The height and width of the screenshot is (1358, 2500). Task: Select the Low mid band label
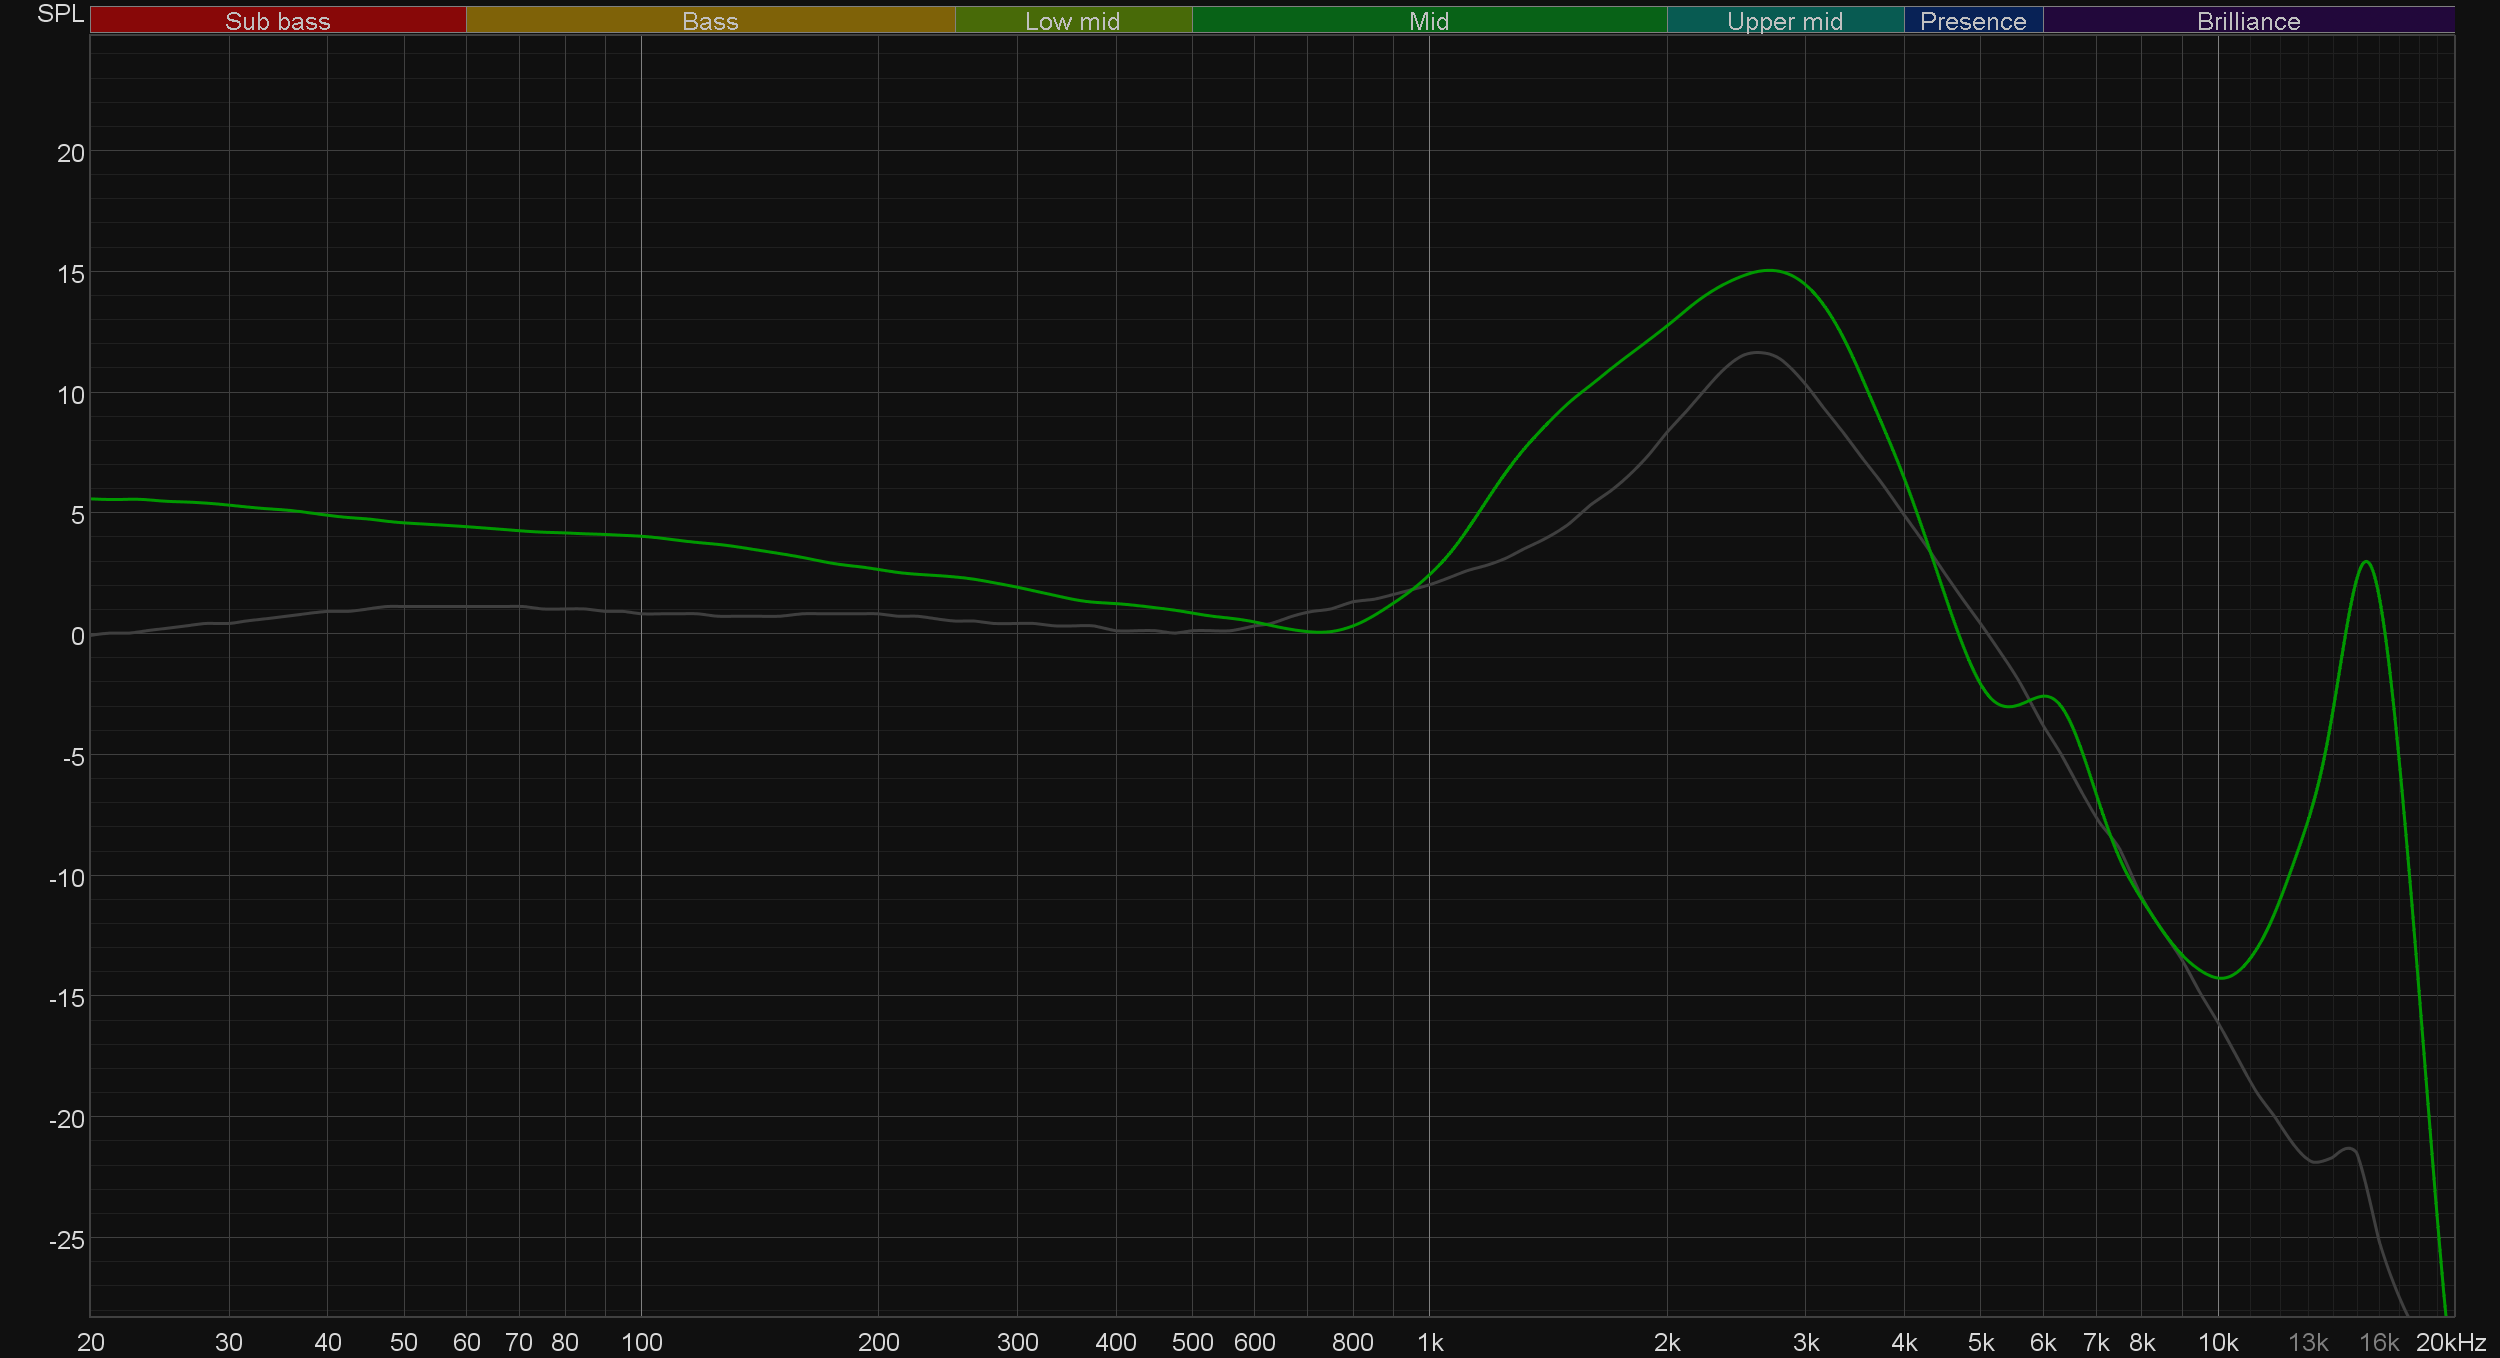tap(1072, 21)
